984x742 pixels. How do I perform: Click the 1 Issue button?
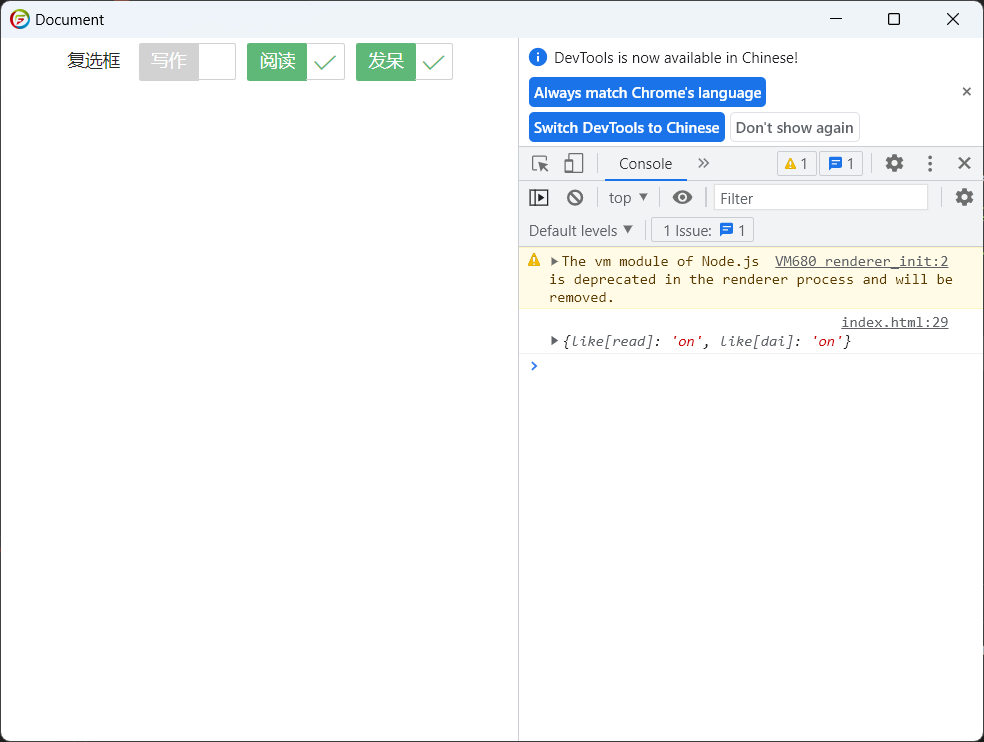coord(702,230)
